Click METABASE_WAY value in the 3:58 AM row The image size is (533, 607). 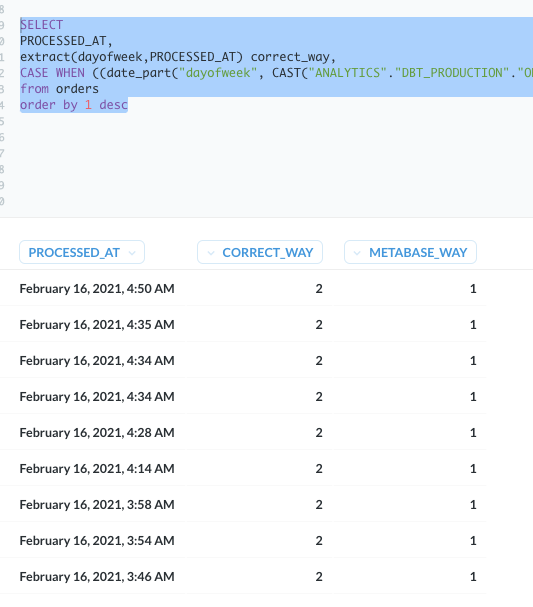[x=473, y=504]
